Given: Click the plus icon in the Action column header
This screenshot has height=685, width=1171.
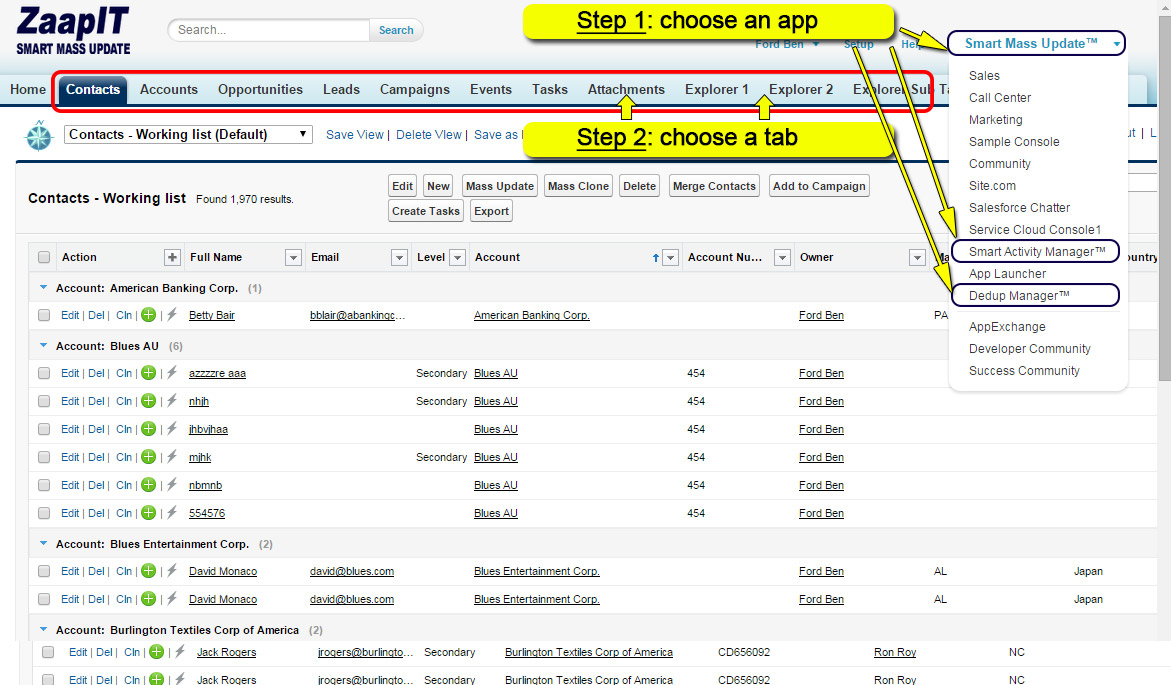Looking at the screenshot, I should [172, 257].
